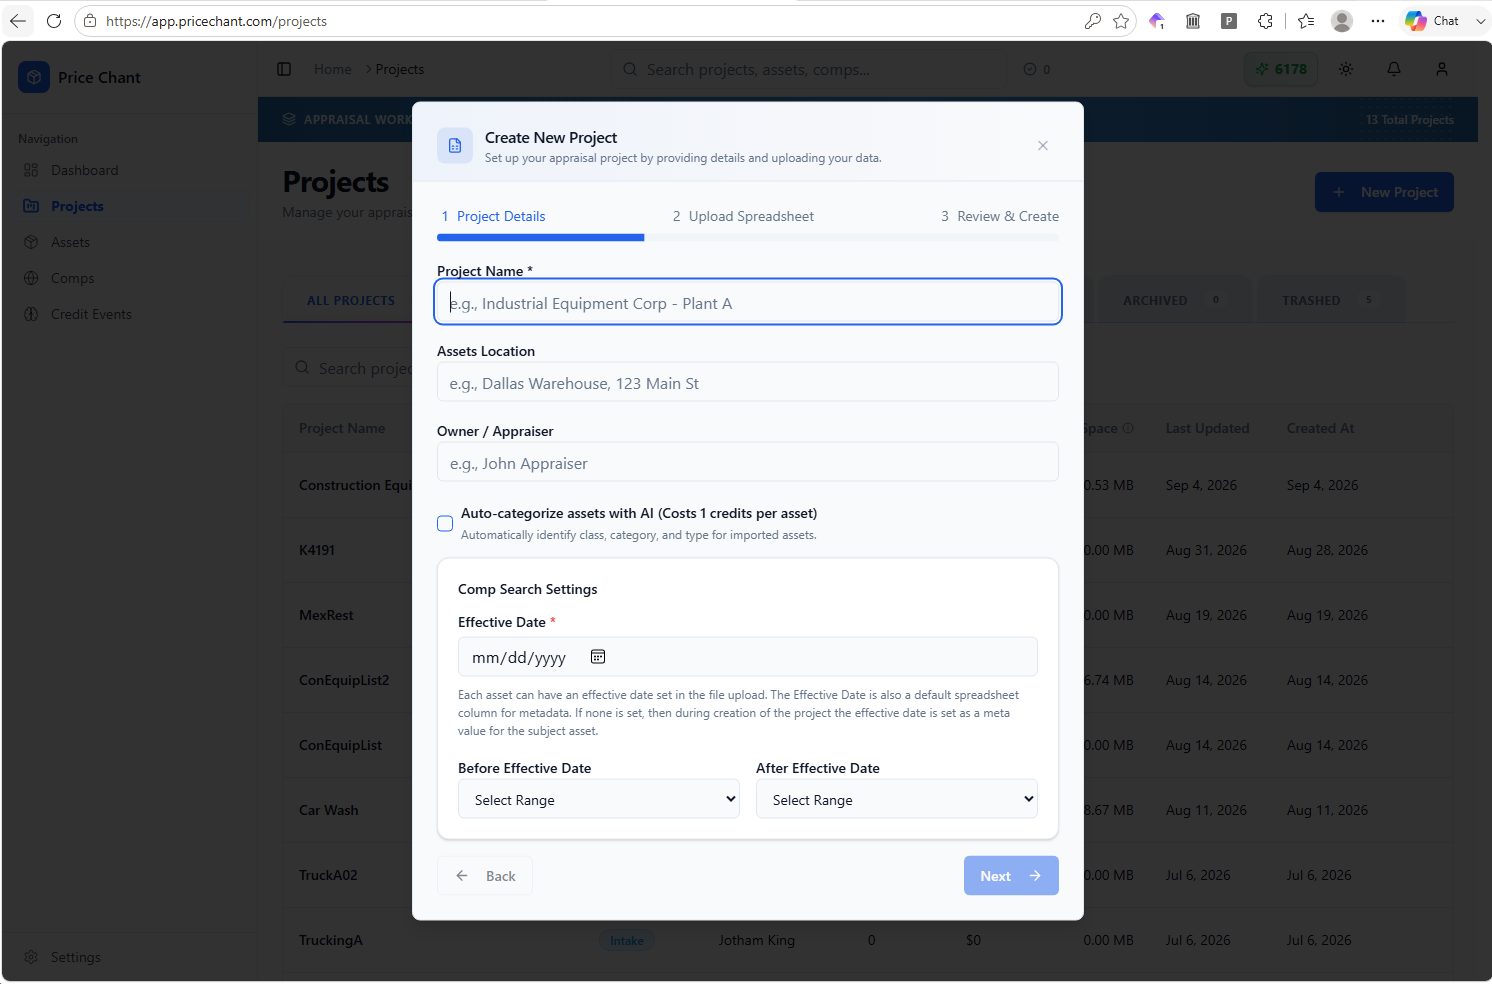Click the Home breadcrumb link
Viewport: 1492px width, 984px height.
(332, 69)
